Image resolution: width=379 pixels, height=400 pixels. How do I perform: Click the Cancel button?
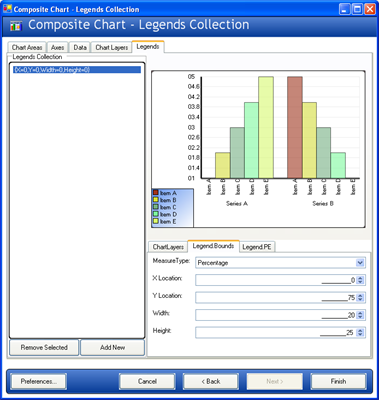click(147, 381)
